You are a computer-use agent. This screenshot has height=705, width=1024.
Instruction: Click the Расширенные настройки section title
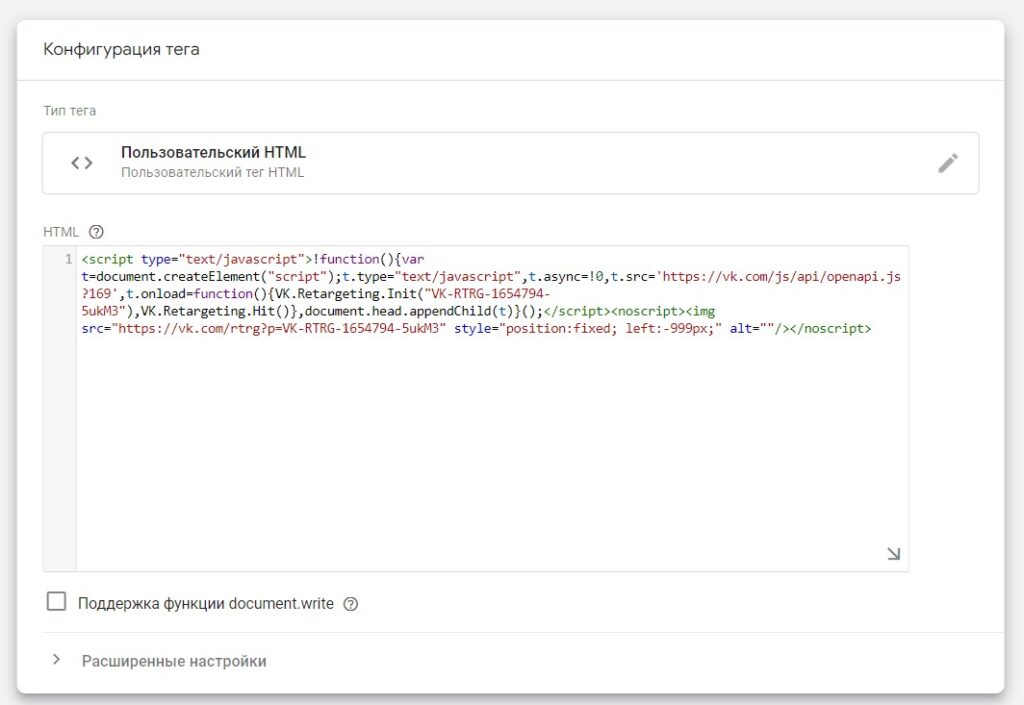point(174,661)
